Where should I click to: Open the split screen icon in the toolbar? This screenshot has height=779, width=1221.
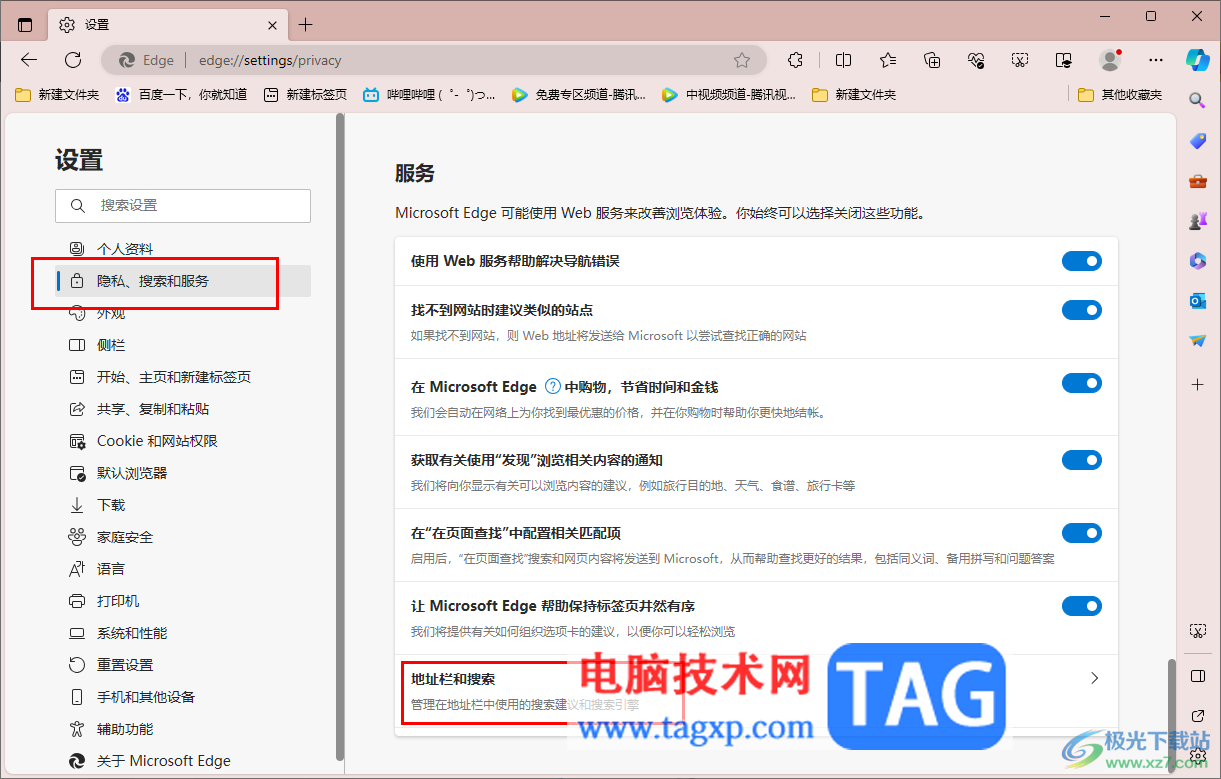(x=843, y=60)
